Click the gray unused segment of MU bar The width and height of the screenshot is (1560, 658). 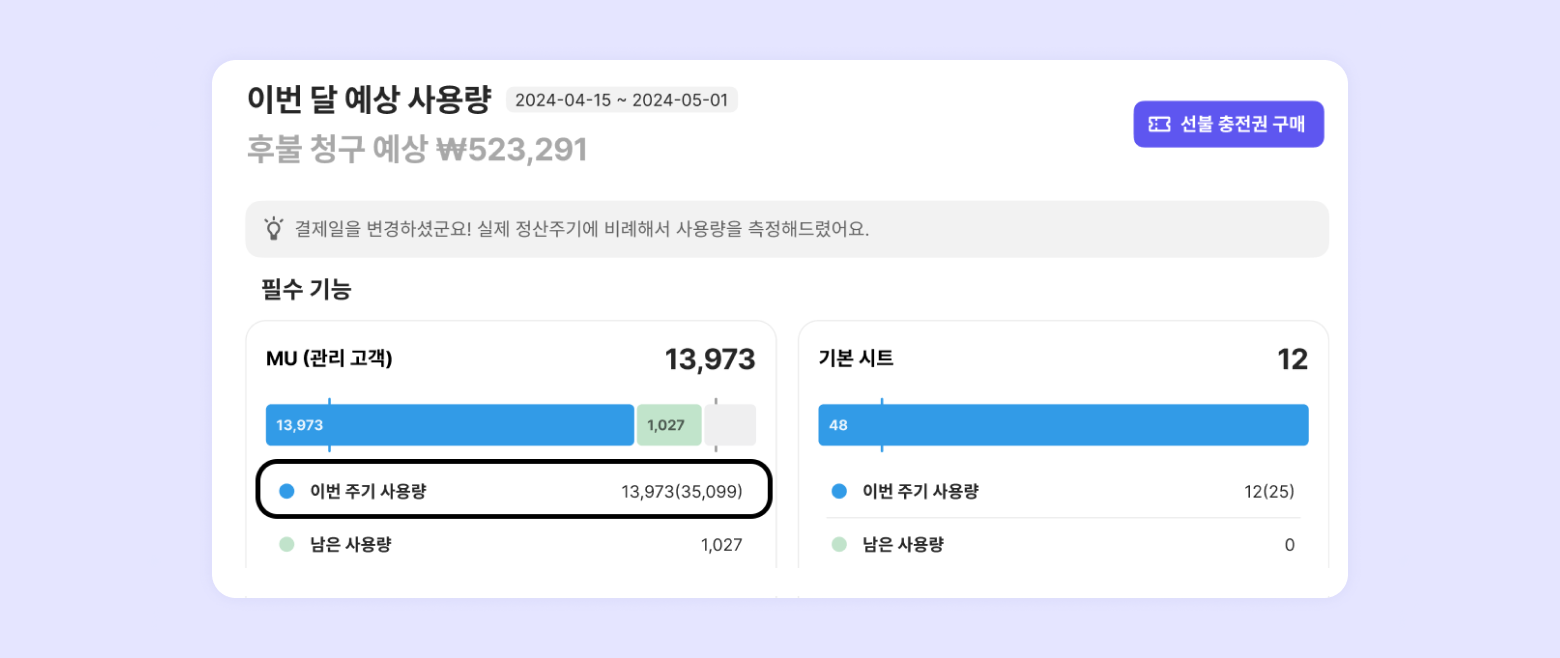click(x=731, y=425)
